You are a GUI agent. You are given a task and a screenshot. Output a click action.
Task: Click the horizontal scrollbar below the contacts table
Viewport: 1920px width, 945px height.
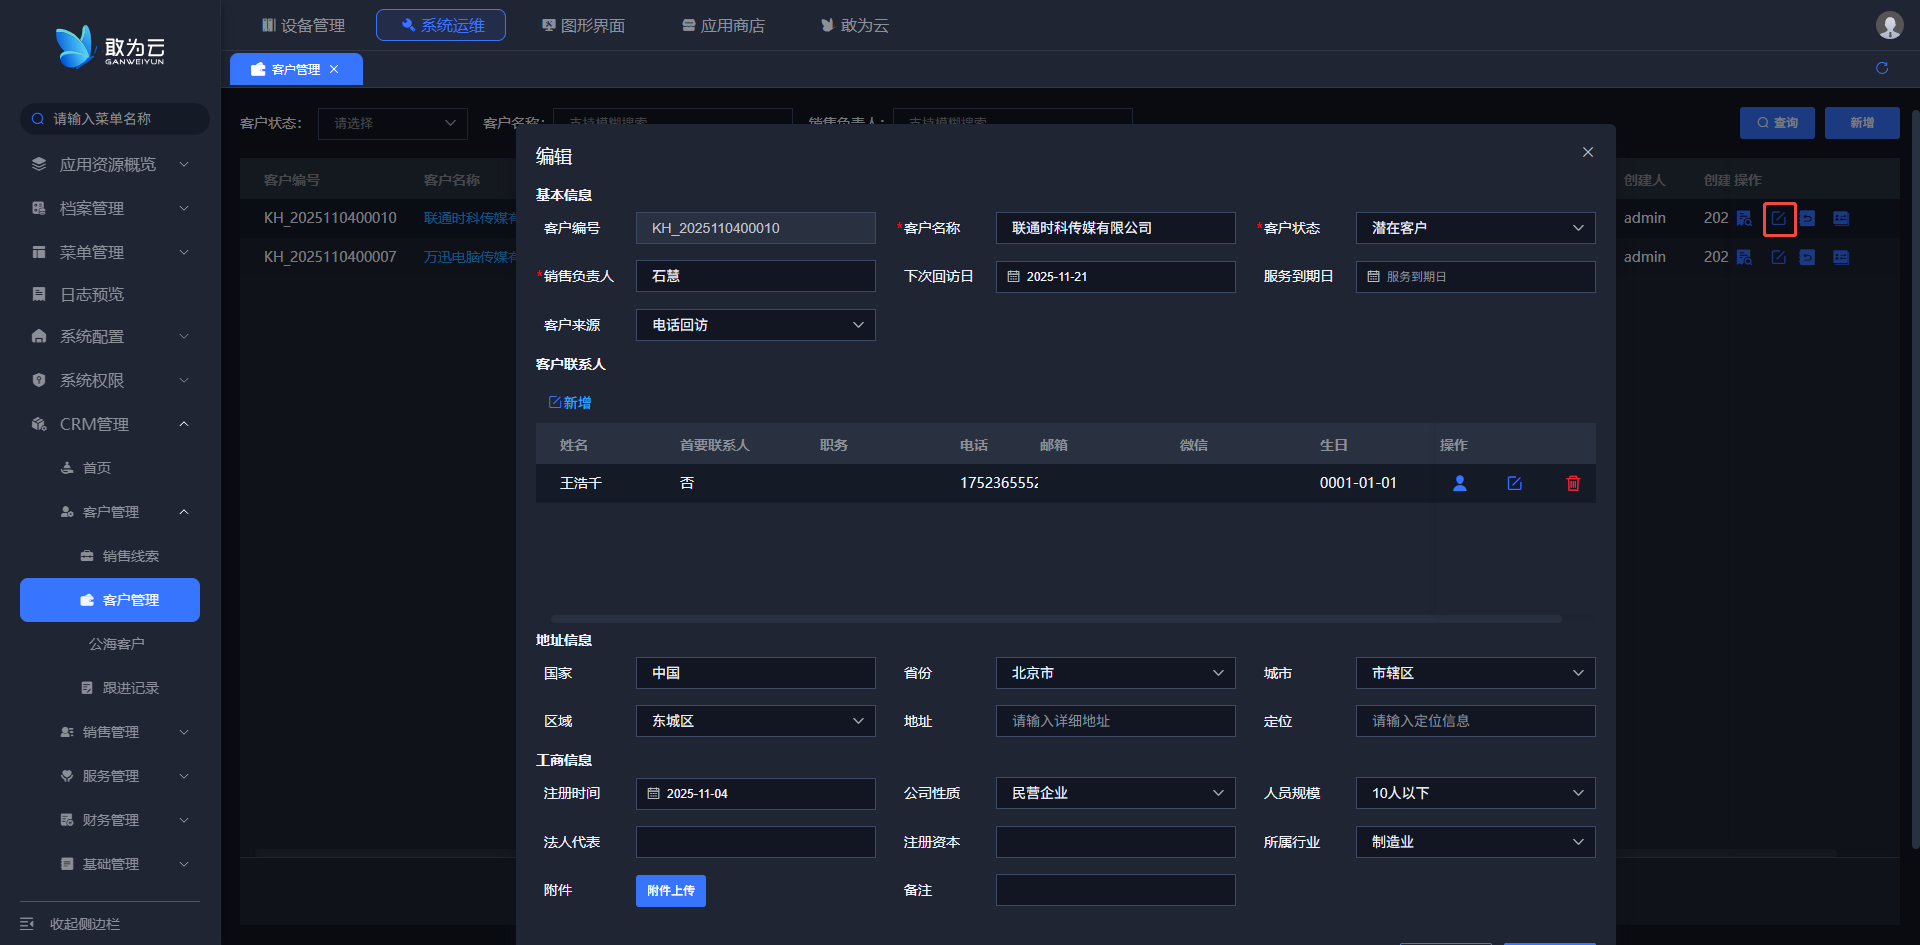click(x=1055, y=619)
